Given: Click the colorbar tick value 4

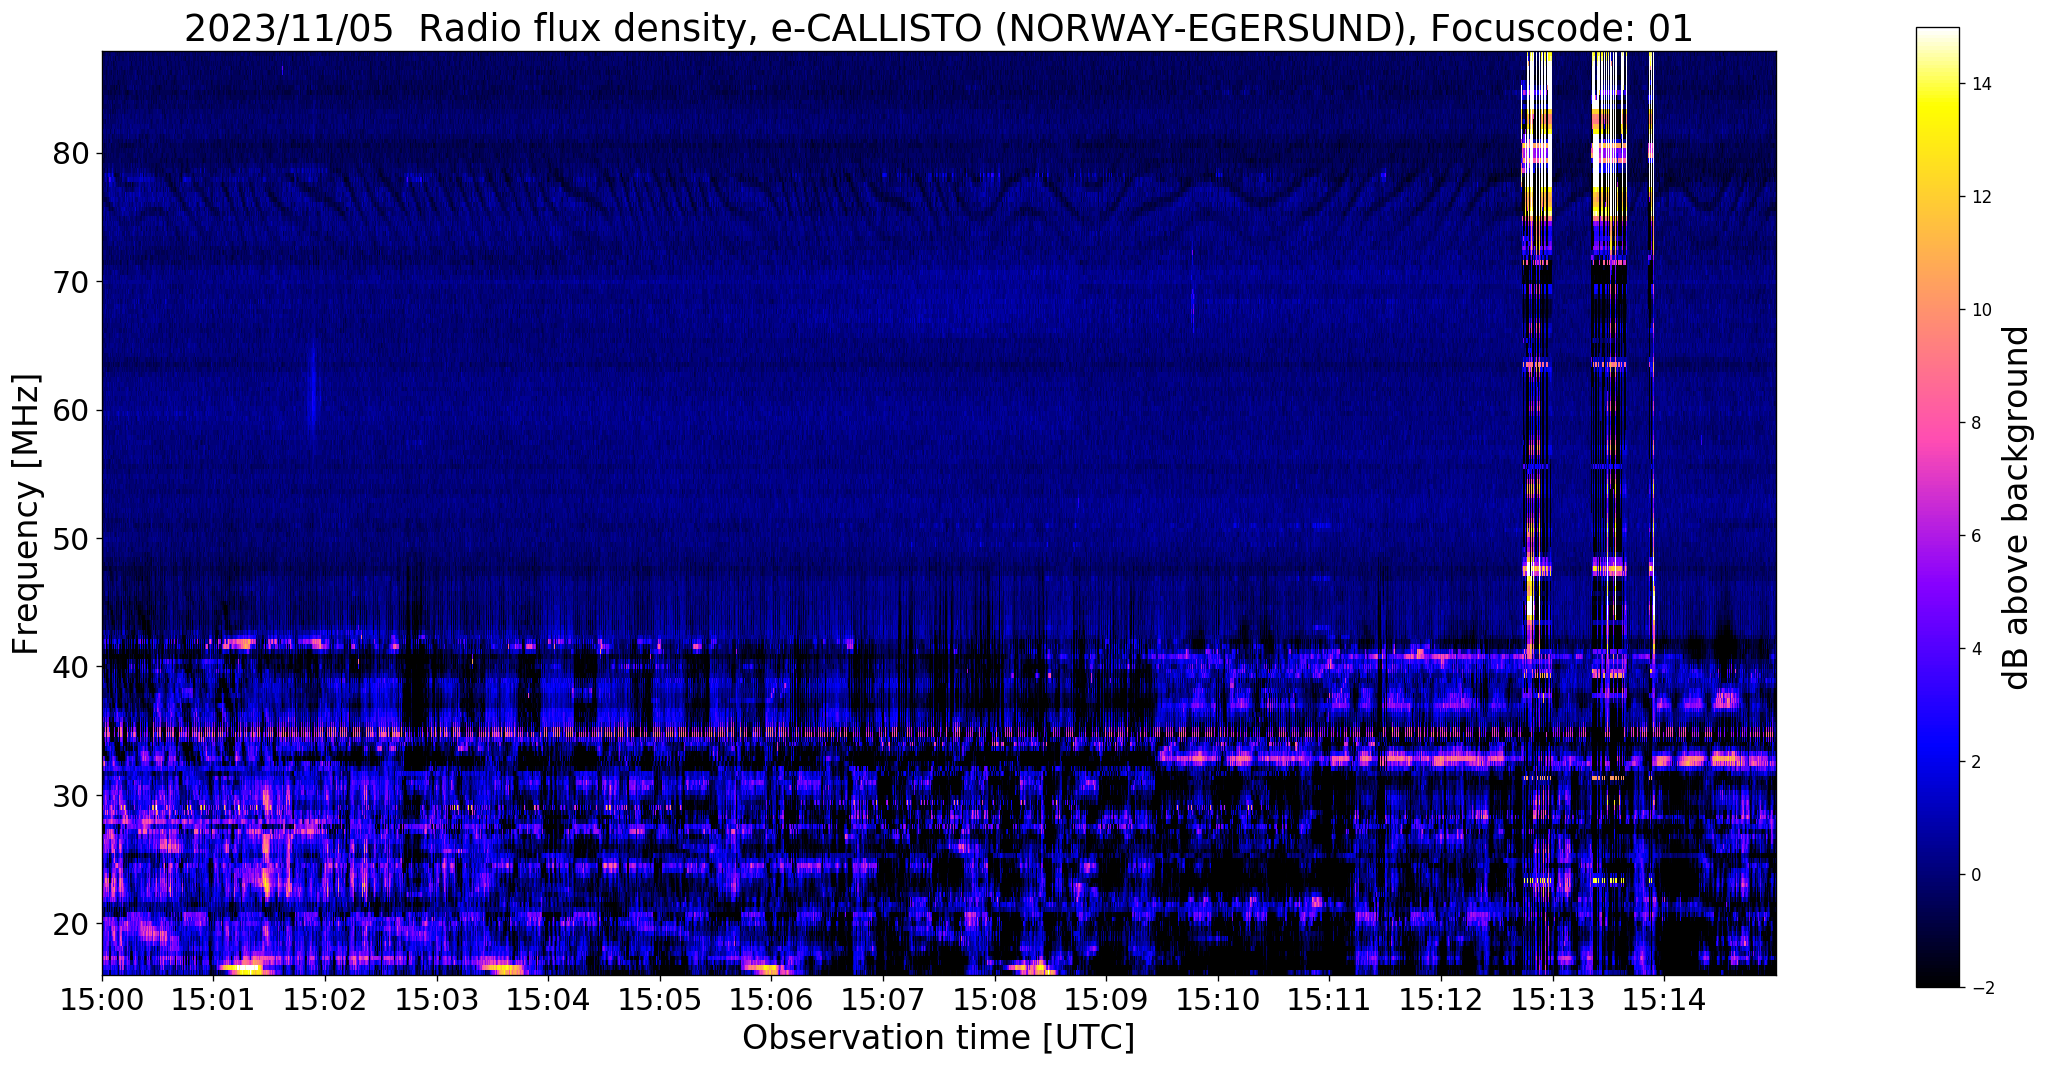Looking at the screenshot, I should click(1976, 649).
